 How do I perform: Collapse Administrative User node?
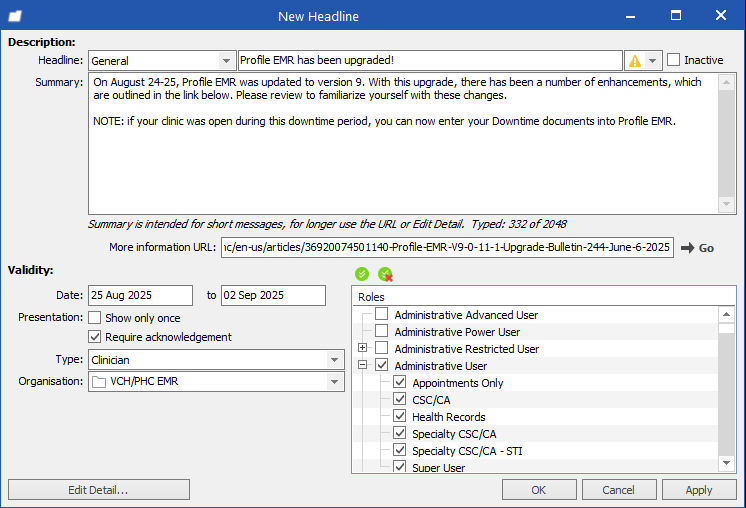point(363,365)
